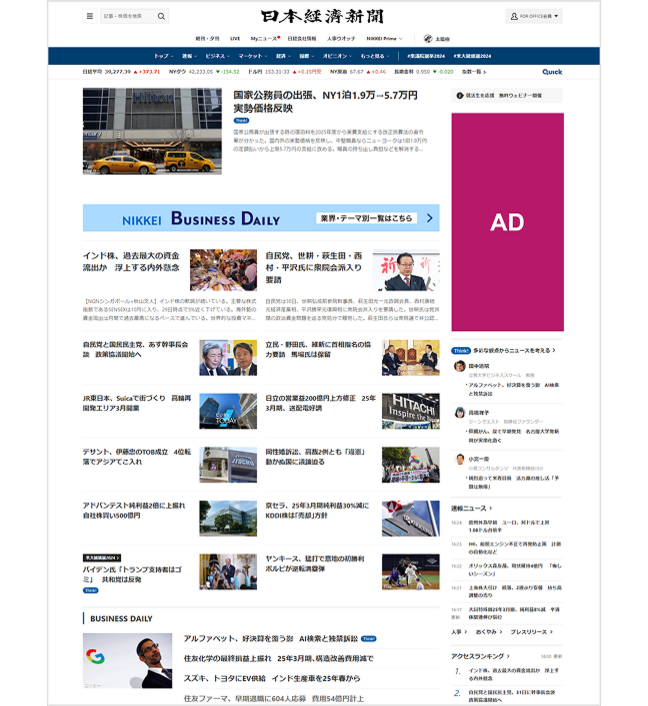Expand the マーケット navigation dropdown
The height and width of the screenshot is (706, 648).
pyautogui.click(x=253, y=56)
